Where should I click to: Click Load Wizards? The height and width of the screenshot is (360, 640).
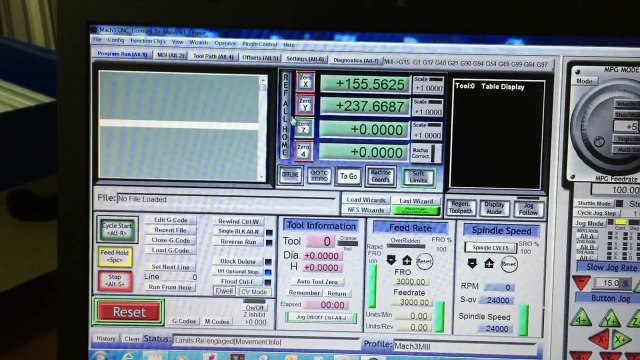[366, 200]
